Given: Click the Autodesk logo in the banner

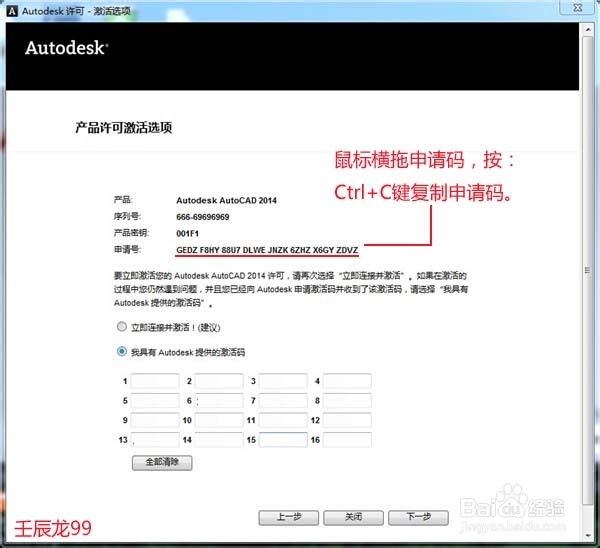Looking at the screenshot, I should pyautogui.click(x=67, y=48).
